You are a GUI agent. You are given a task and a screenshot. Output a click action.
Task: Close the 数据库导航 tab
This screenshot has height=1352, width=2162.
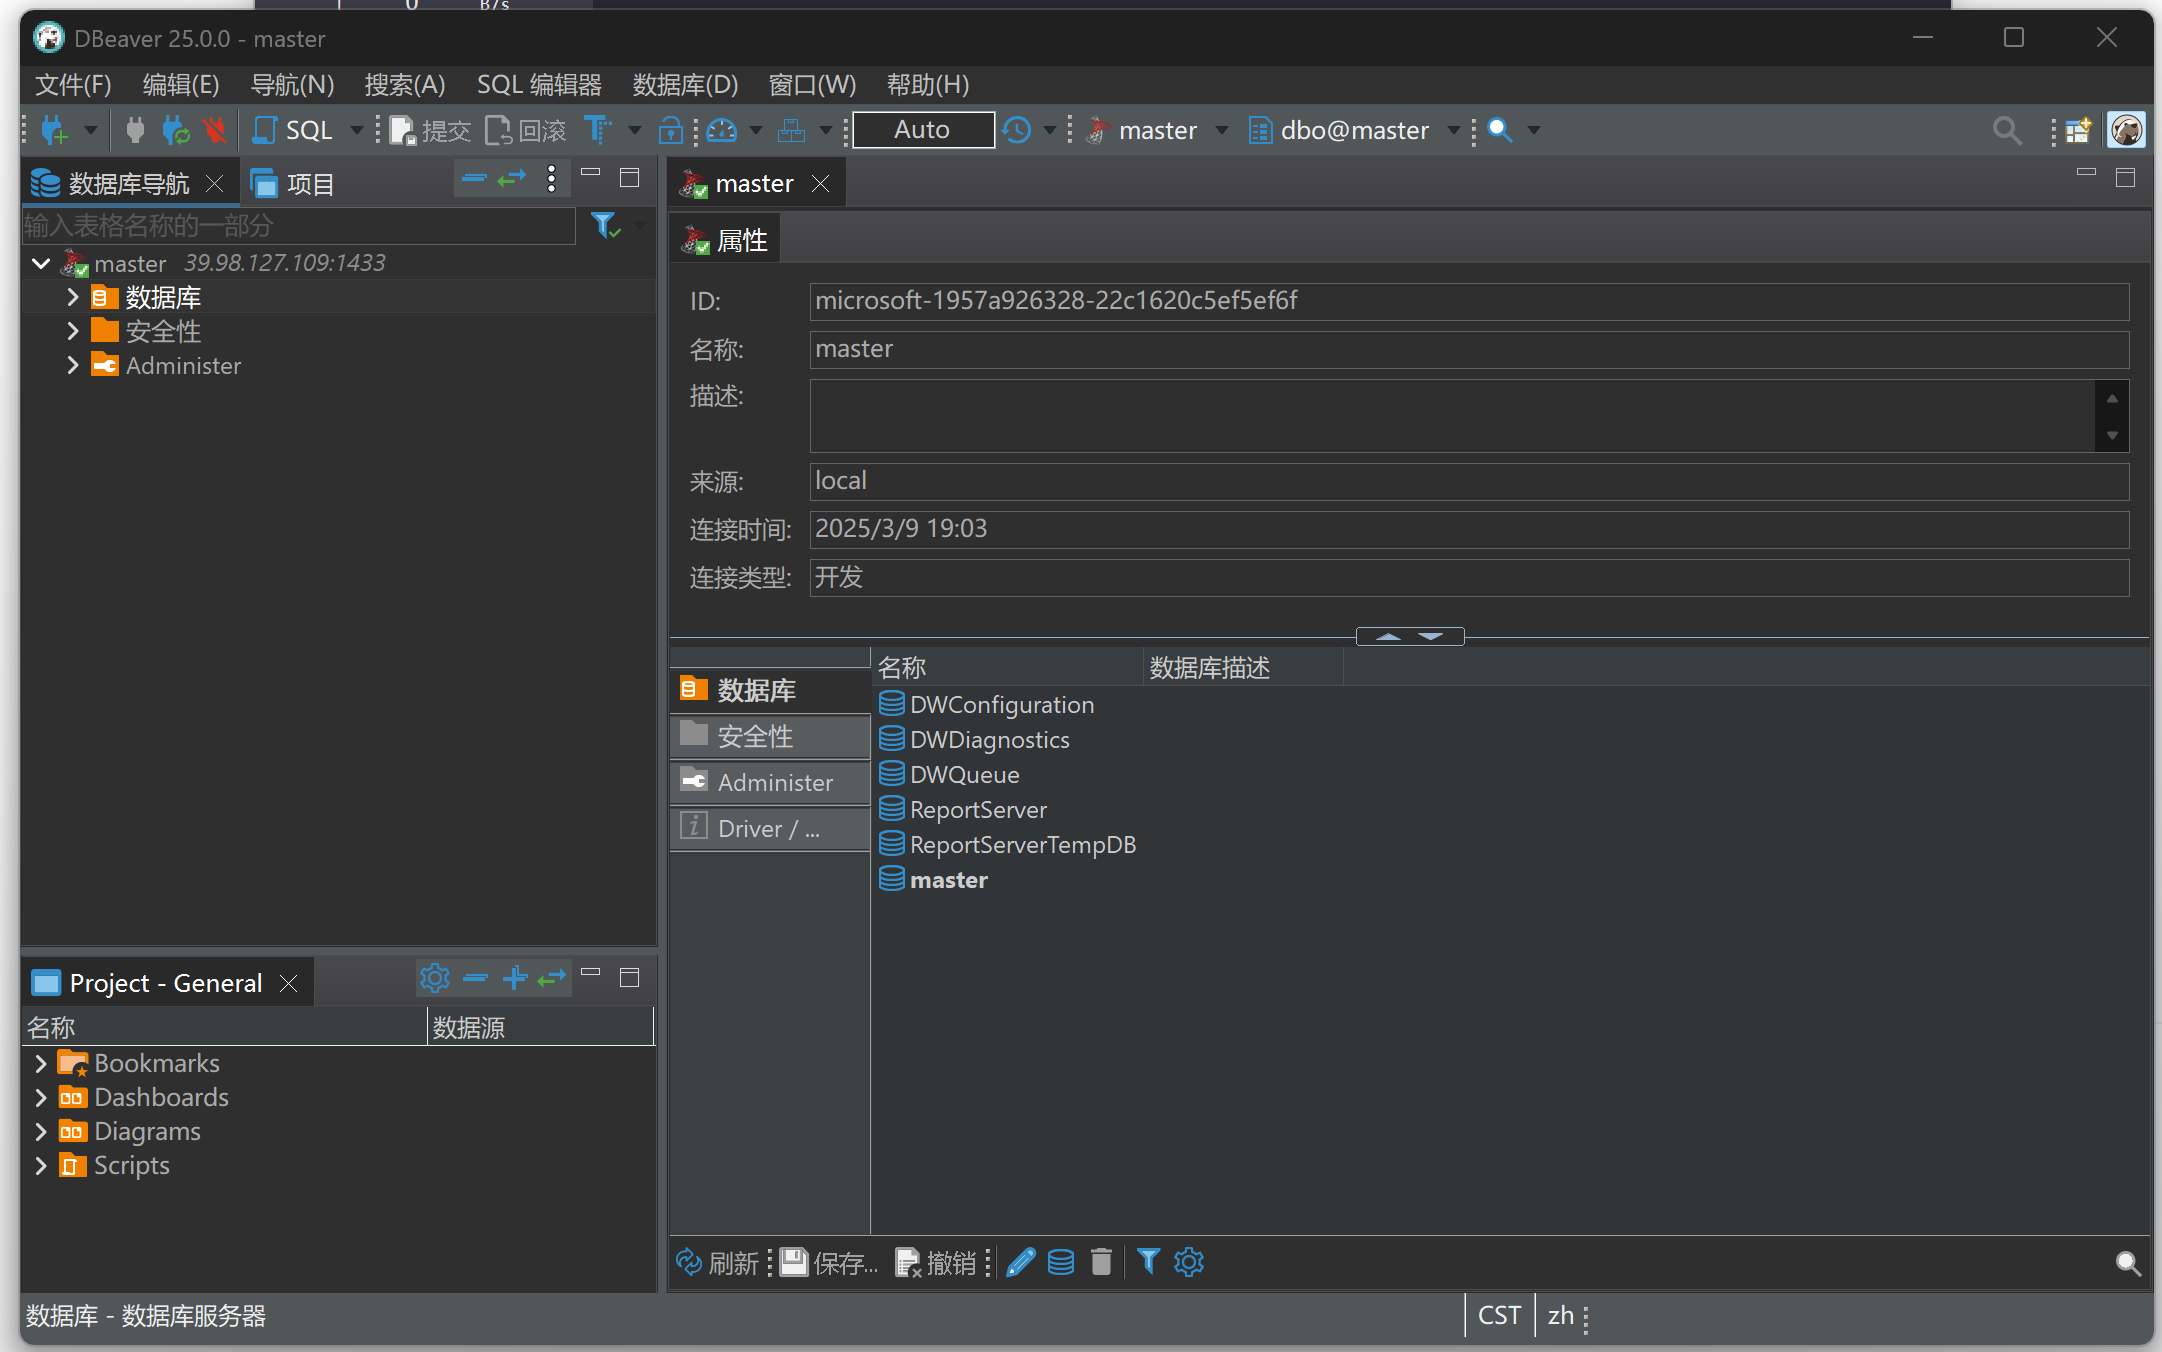(214, 183)
